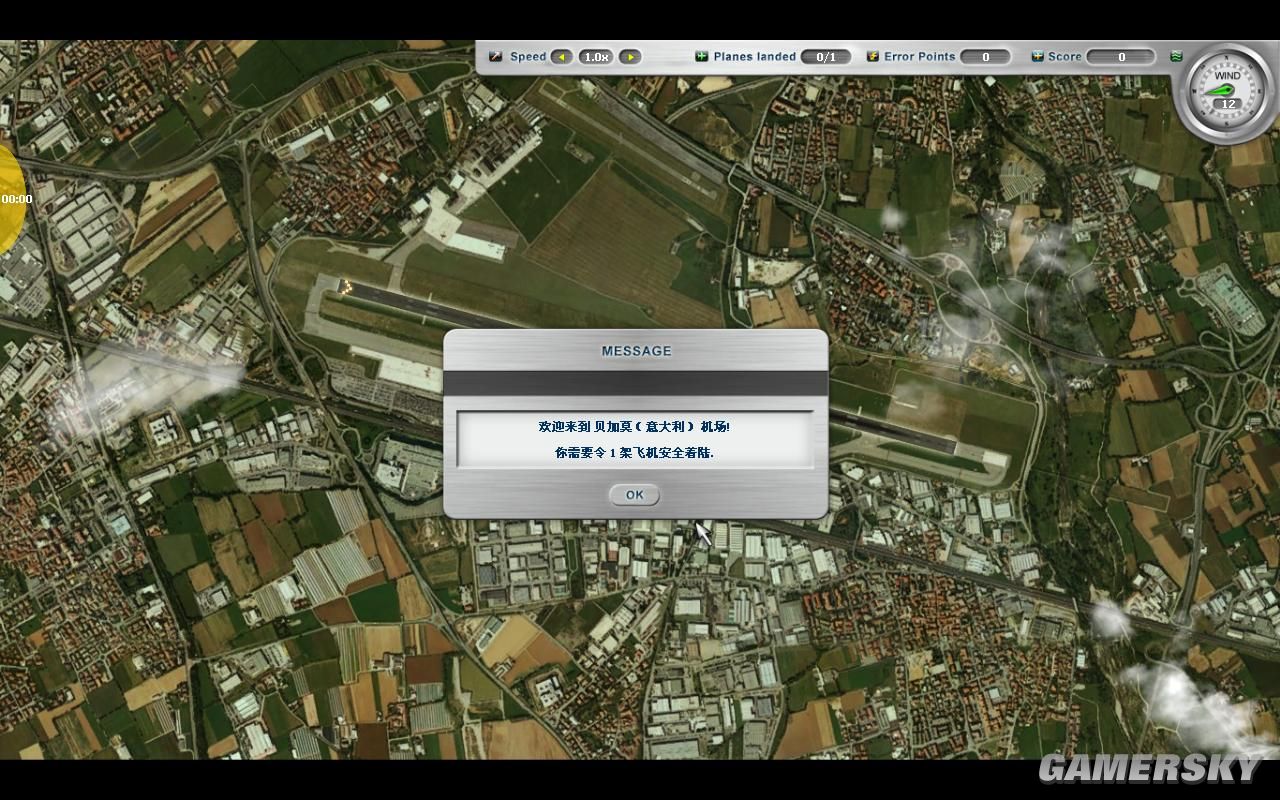Image resolution: width=1280 pixels, height=800 pixels.
Task: Click the Error Points lightning icon
Action: pyautogui.click(x=873, y=57)
